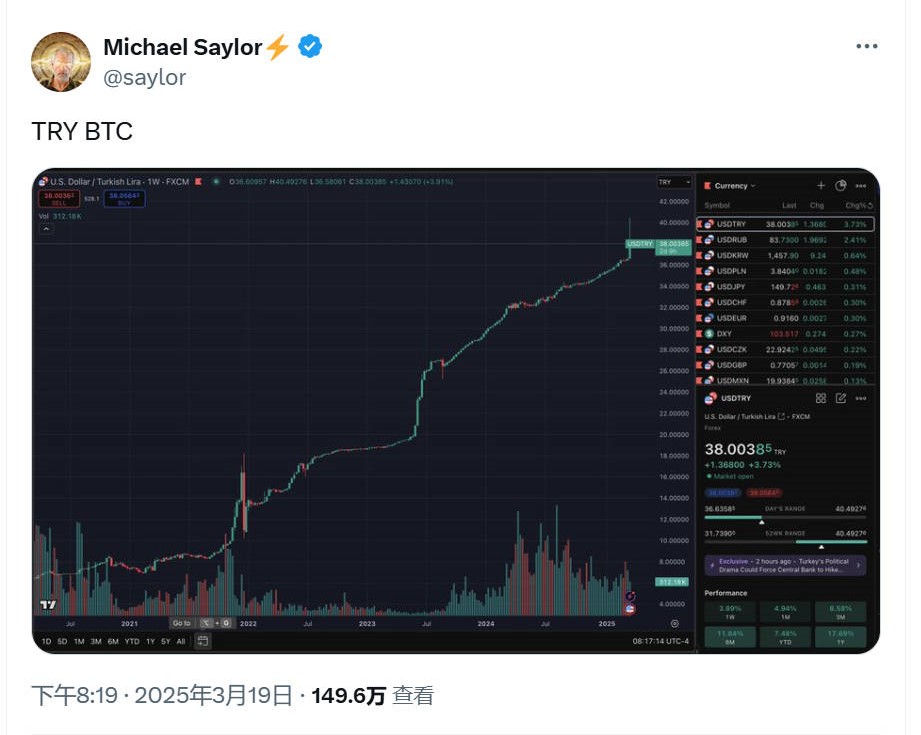Open the tweet's three-dot more menu
The width and height of the screenshot is (921, 735).
click(x=867, y=47)
